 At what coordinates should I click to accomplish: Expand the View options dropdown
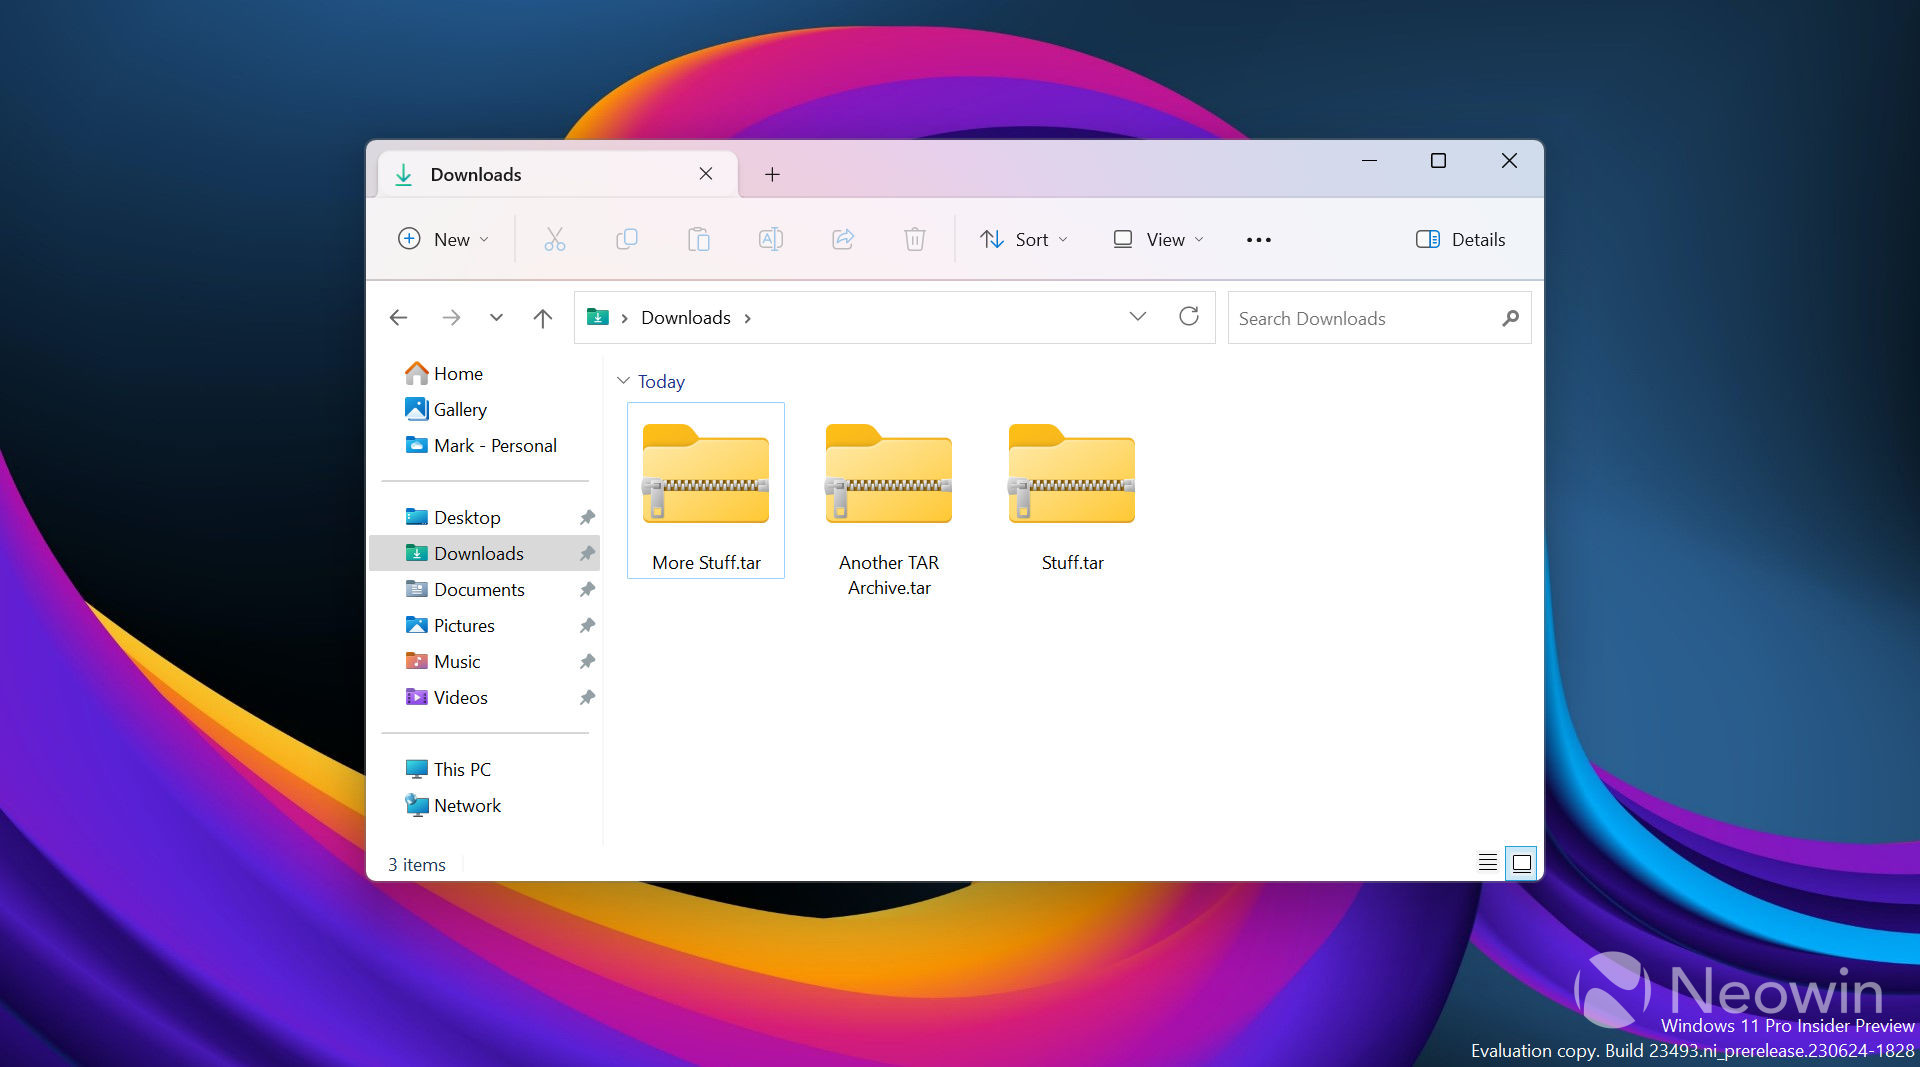[x=1158, y=239]
